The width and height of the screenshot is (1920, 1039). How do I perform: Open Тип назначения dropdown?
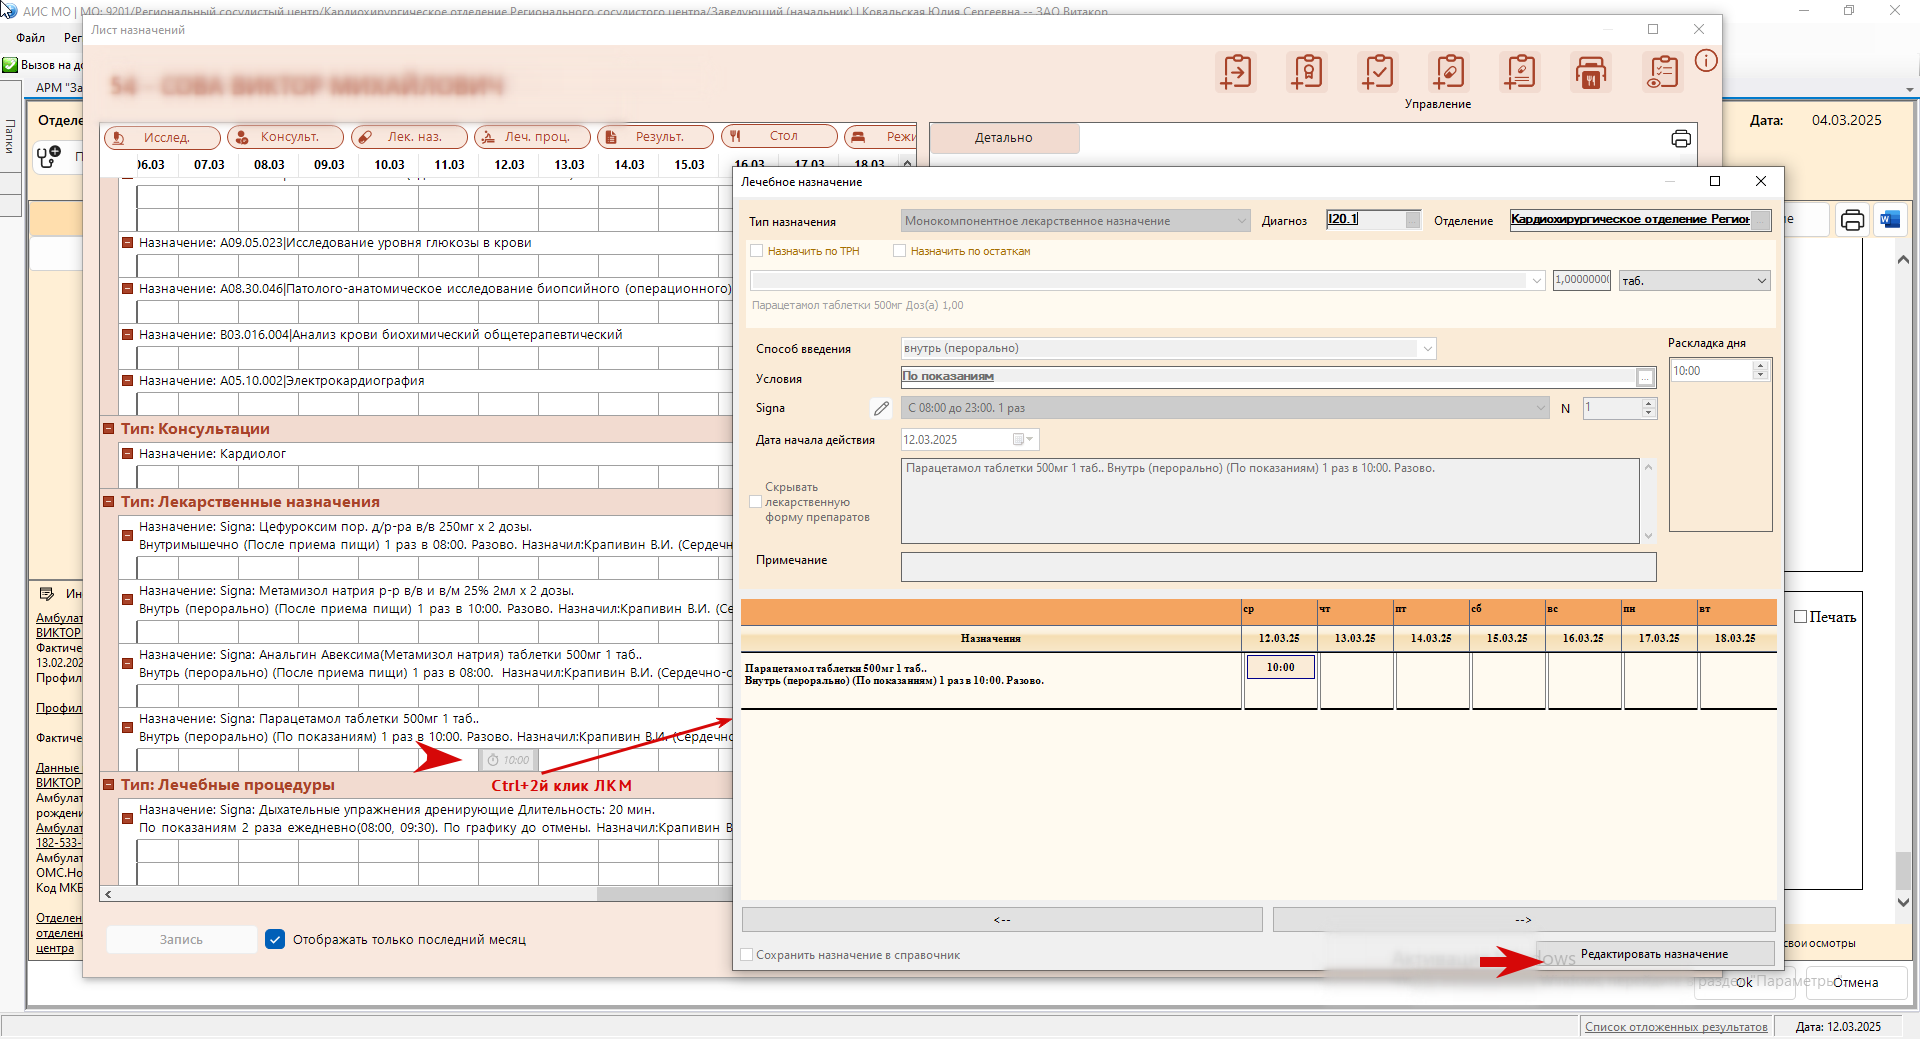(1075, 221)
